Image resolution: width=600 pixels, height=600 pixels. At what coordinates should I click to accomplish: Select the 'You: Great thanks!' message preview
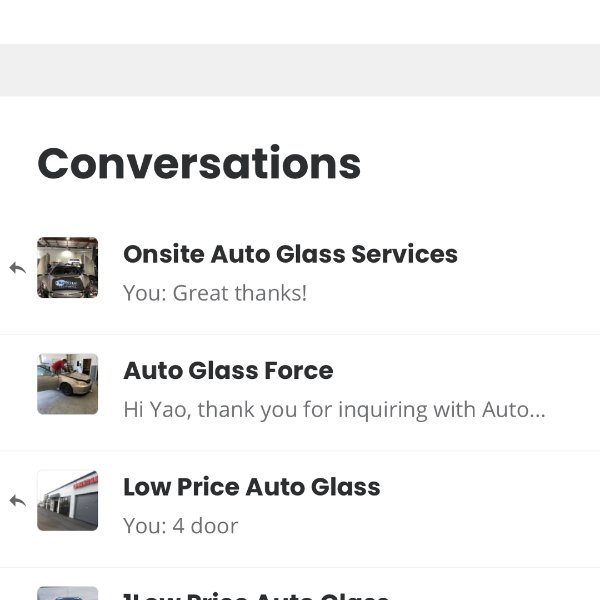pos(215,293)
